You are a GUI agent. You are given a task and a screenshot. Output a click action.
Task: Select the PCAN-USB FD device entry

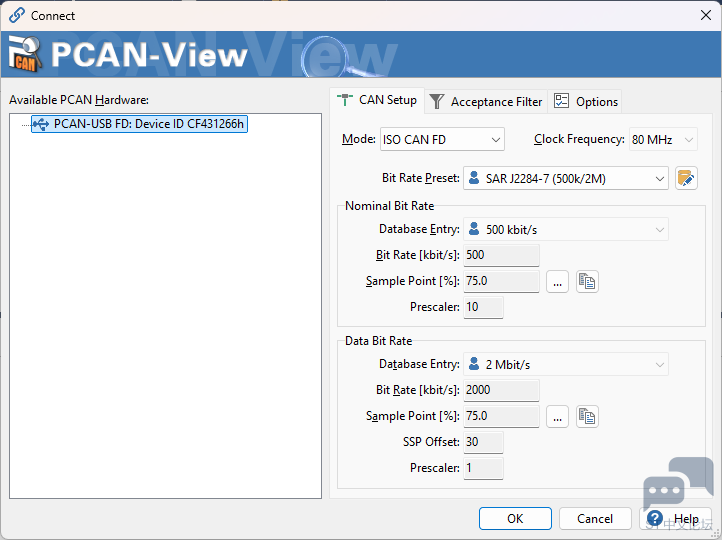(x=139, y=124)
